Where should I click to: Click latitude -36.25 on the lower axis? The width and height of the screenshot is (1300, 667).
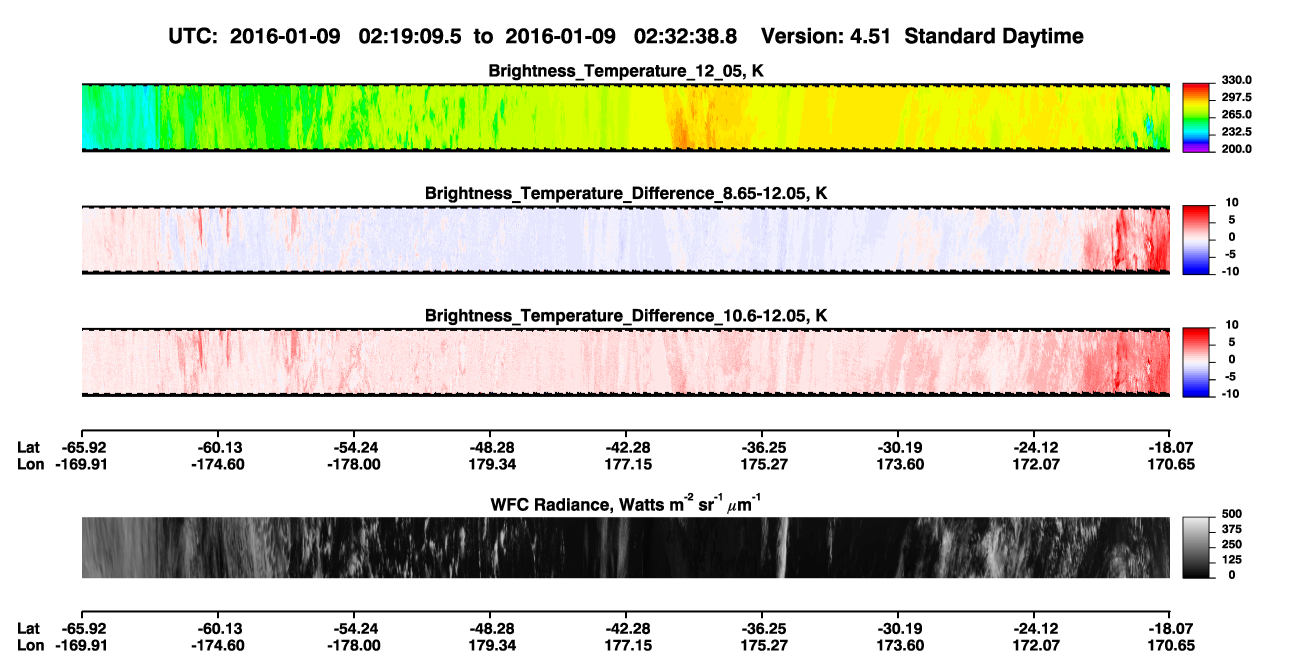762,629
